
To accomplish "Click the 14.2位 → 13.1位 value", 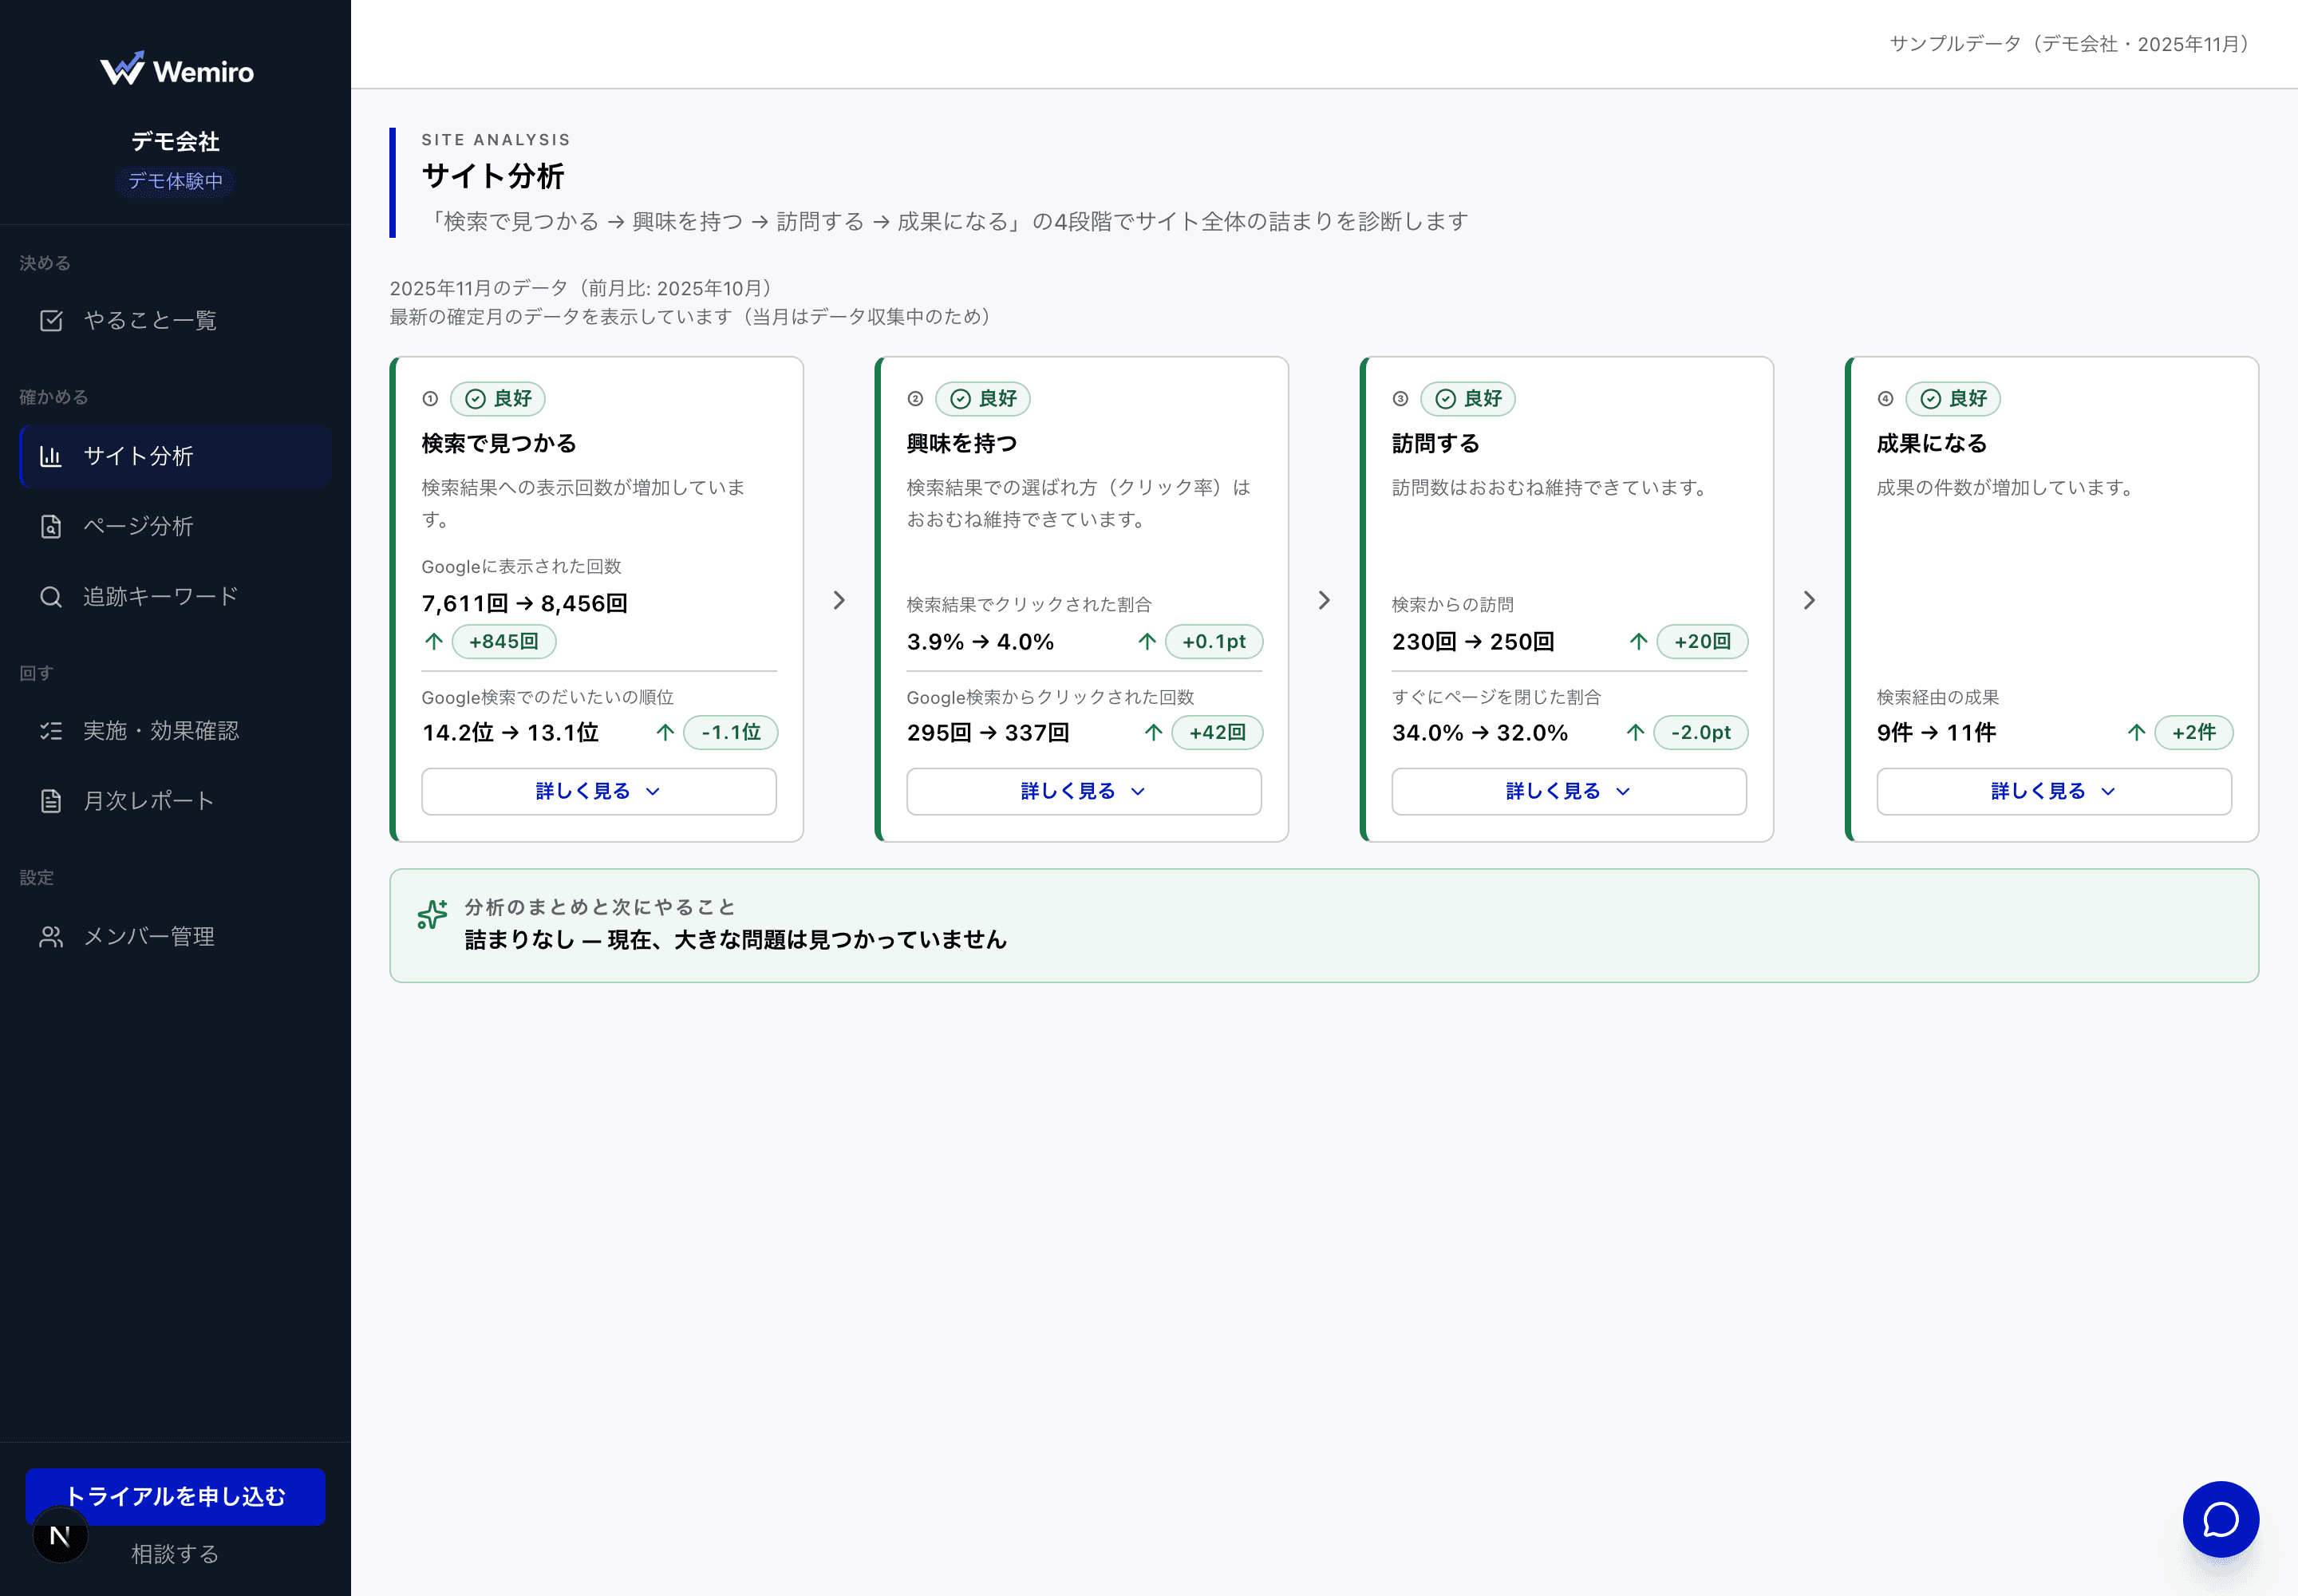I will (x=511, y=733).
